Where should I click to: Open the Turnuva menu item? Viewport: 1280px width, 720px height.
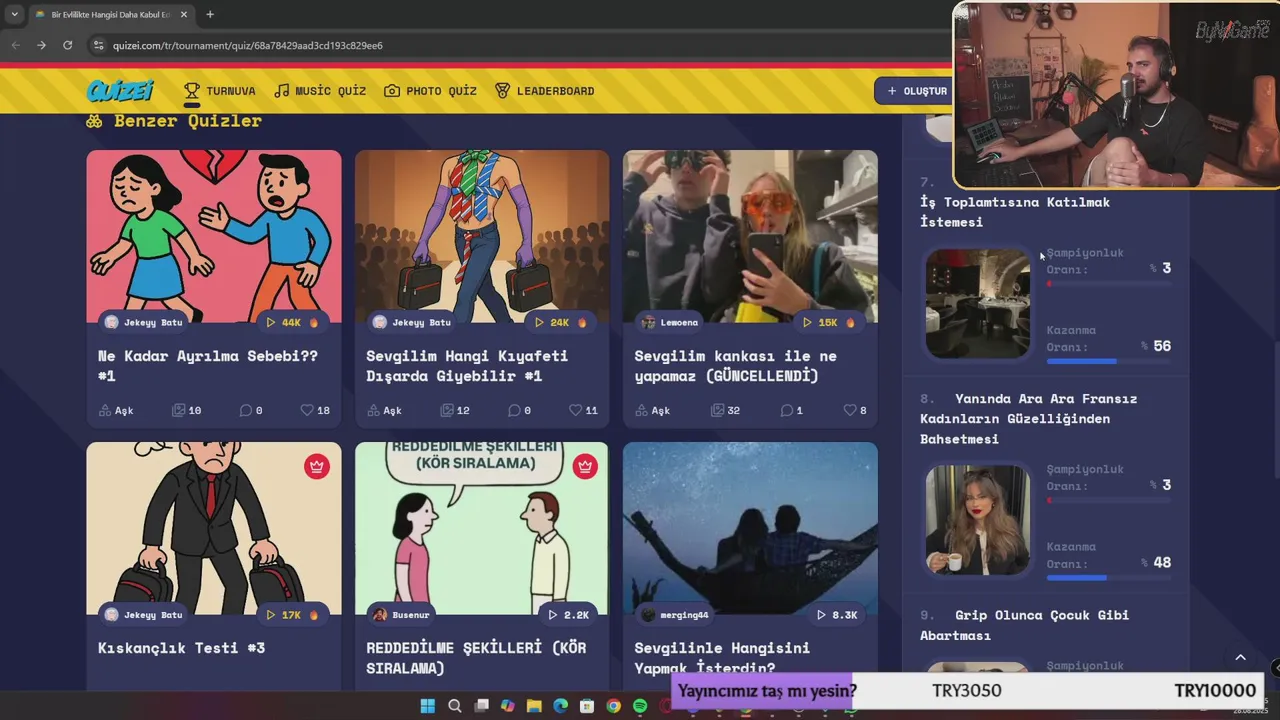click(219, 91)
